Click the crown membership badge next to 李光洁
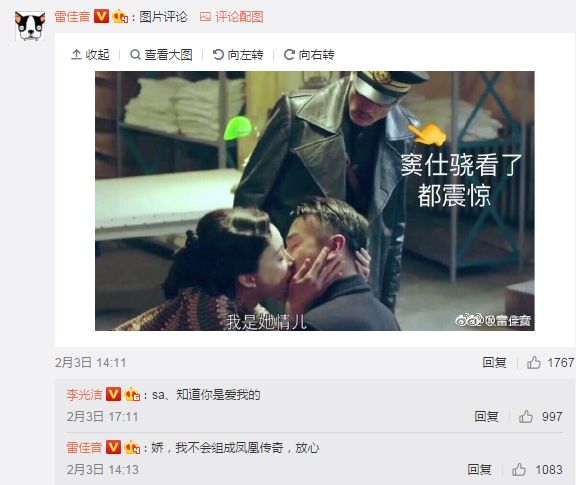Viewport: 576px width, 485px height. coord(132,395)
